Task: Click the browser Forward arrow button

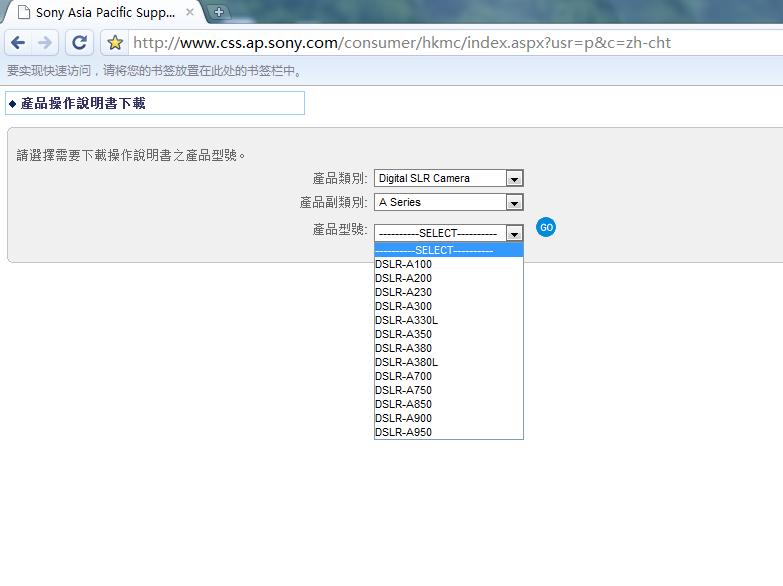Action: [x=45, y=43]
